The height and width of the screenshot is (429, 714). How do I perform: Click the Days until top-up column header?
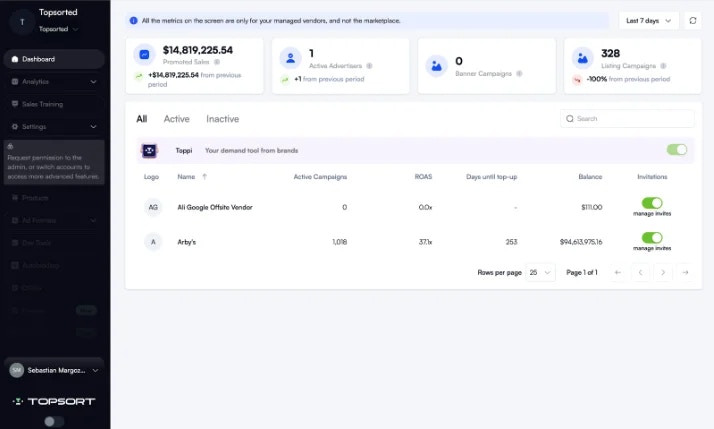[491, 177]
